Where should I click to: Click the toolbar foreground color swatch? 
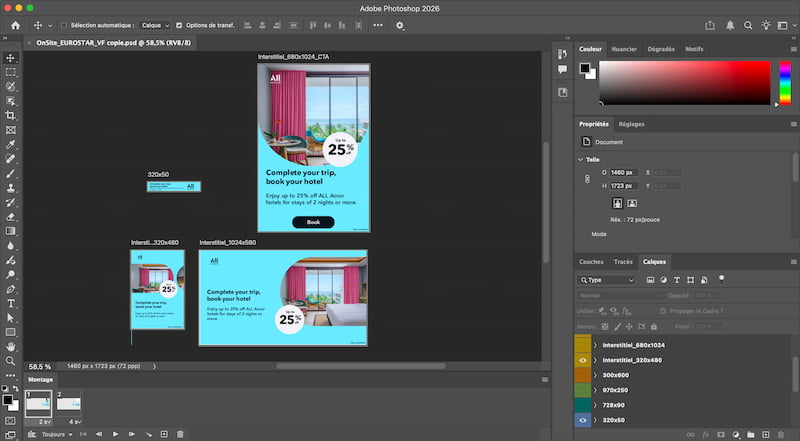[x=8, y=400]
